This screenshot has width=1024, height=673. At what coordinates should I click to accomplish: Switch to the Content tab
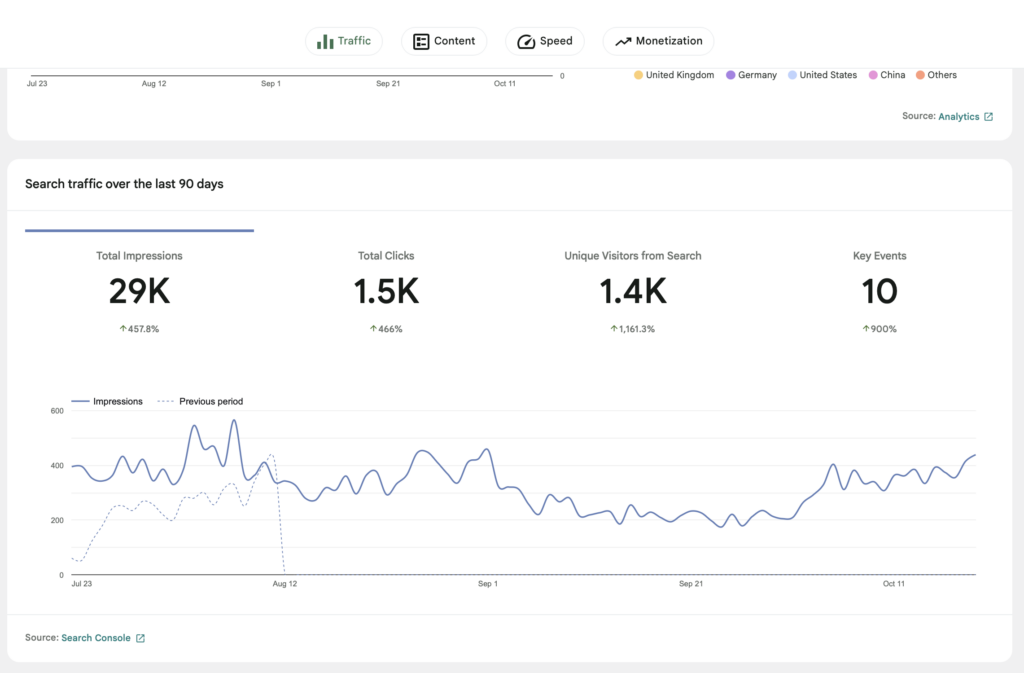point(443,41)
